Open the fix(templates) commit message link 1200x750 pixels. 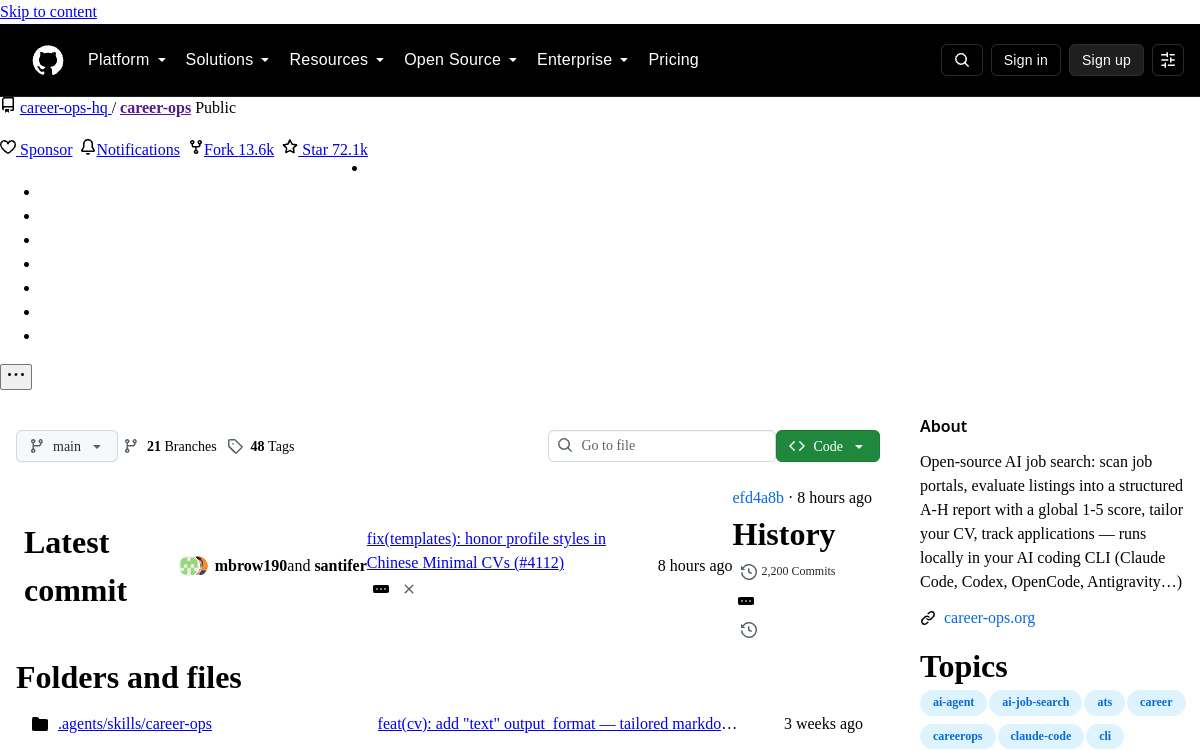(x=486, y=551)
